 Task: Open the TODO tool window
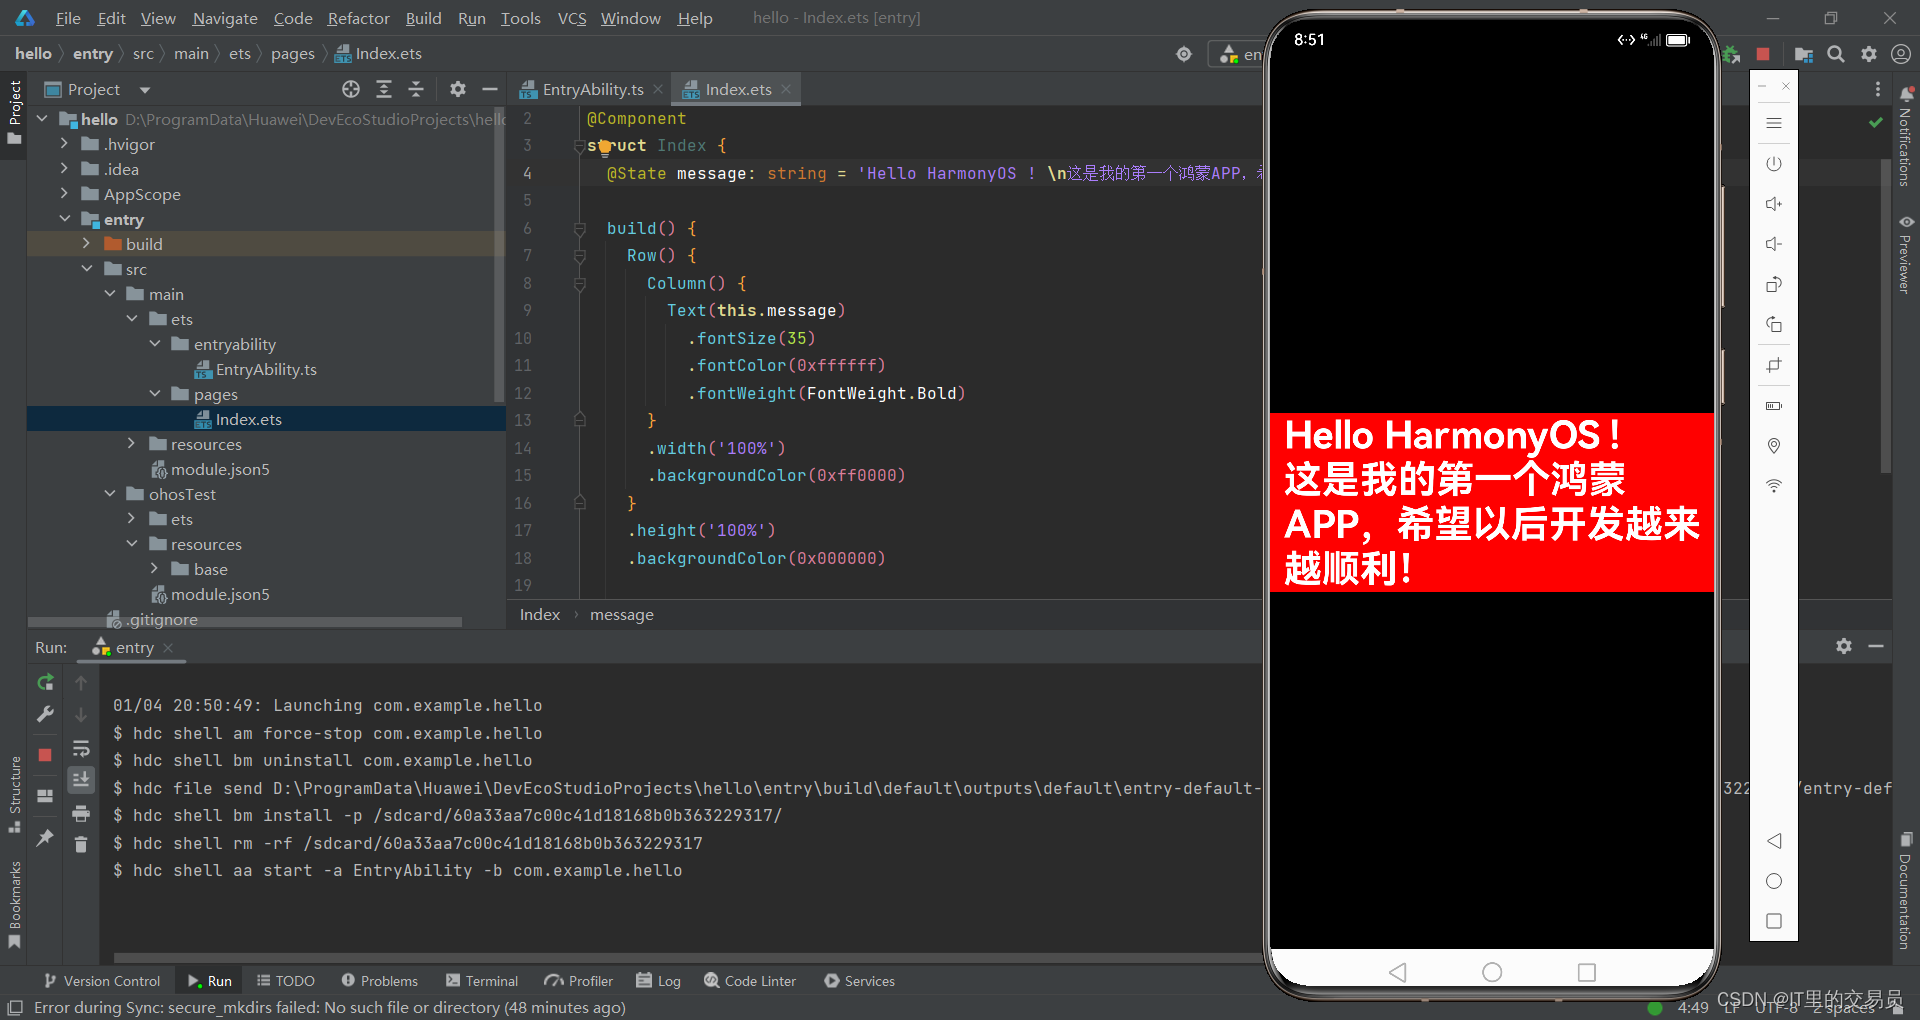286,981
